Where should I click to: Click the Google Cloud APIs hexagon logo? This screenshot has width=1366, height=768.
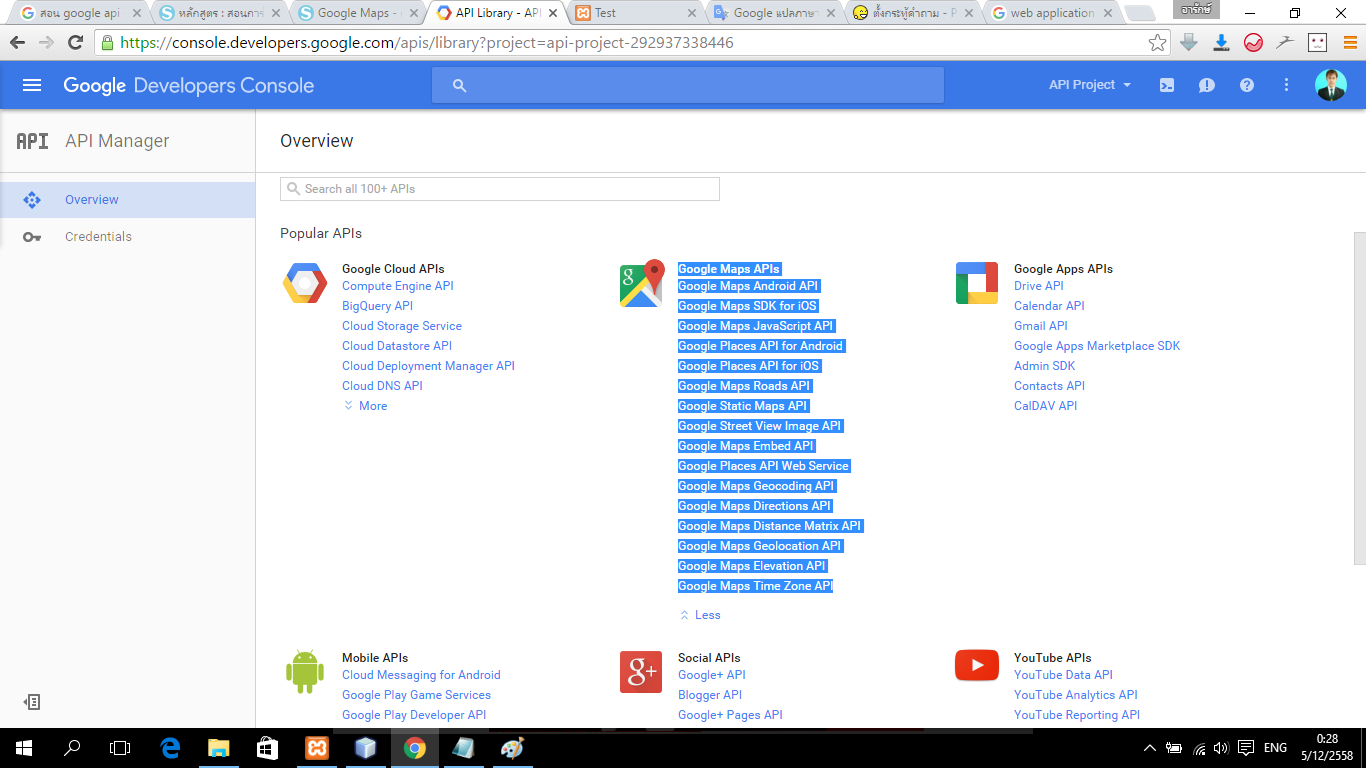point(304,283)
